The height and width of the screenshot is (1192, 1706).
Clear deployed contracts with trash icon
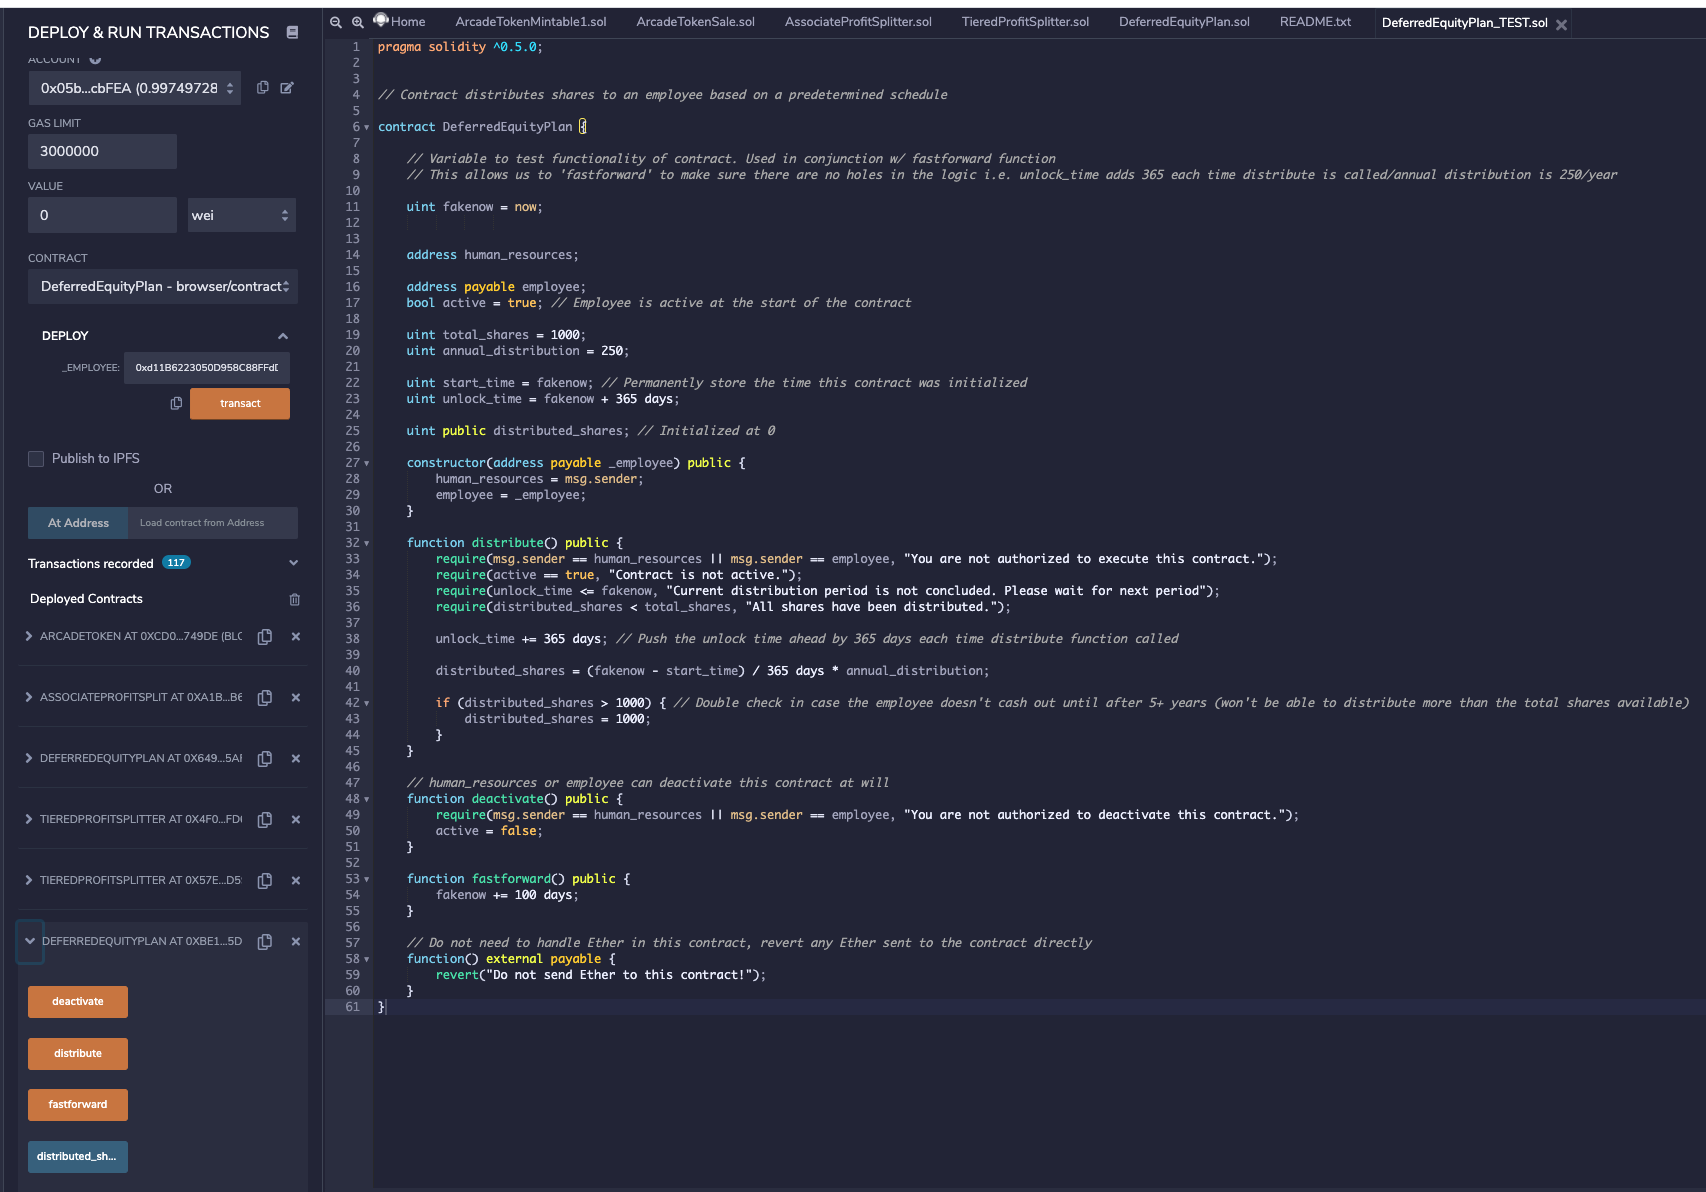click(294, 599)
